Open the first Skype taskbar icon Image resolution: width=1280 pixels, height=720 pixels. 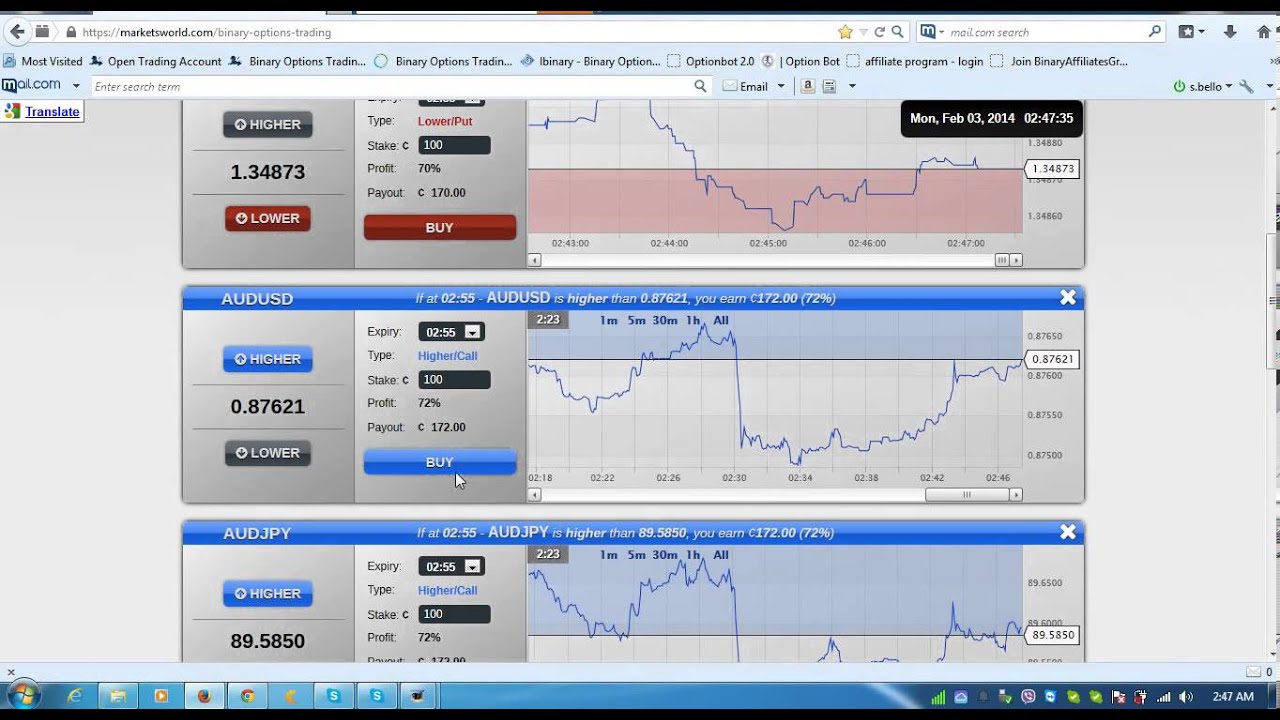coord(334,696)
